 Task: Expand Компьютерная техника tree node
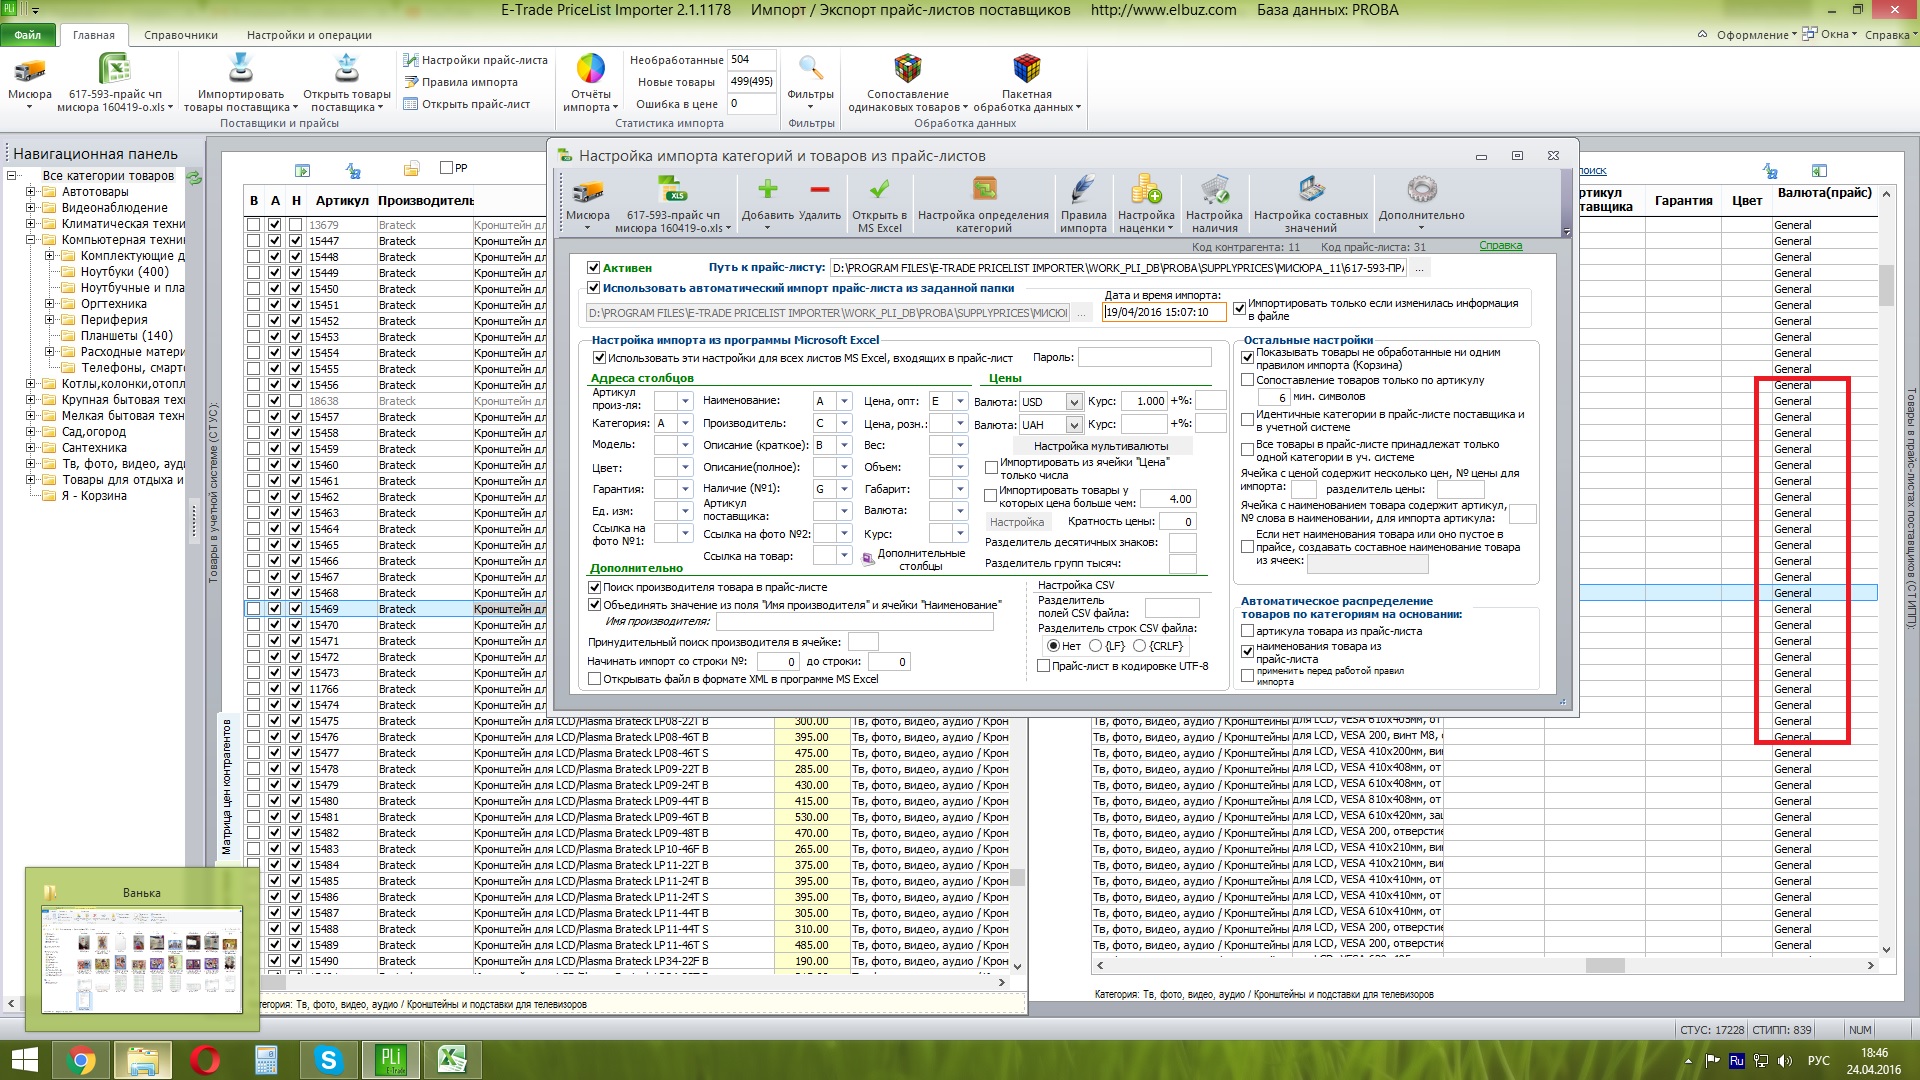coord(31,240)
